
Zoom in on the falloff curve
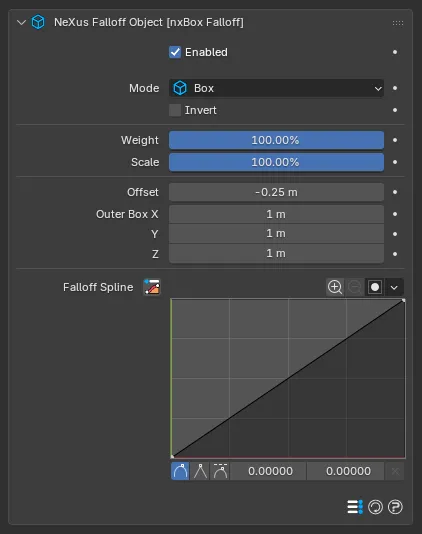point(335,287)
